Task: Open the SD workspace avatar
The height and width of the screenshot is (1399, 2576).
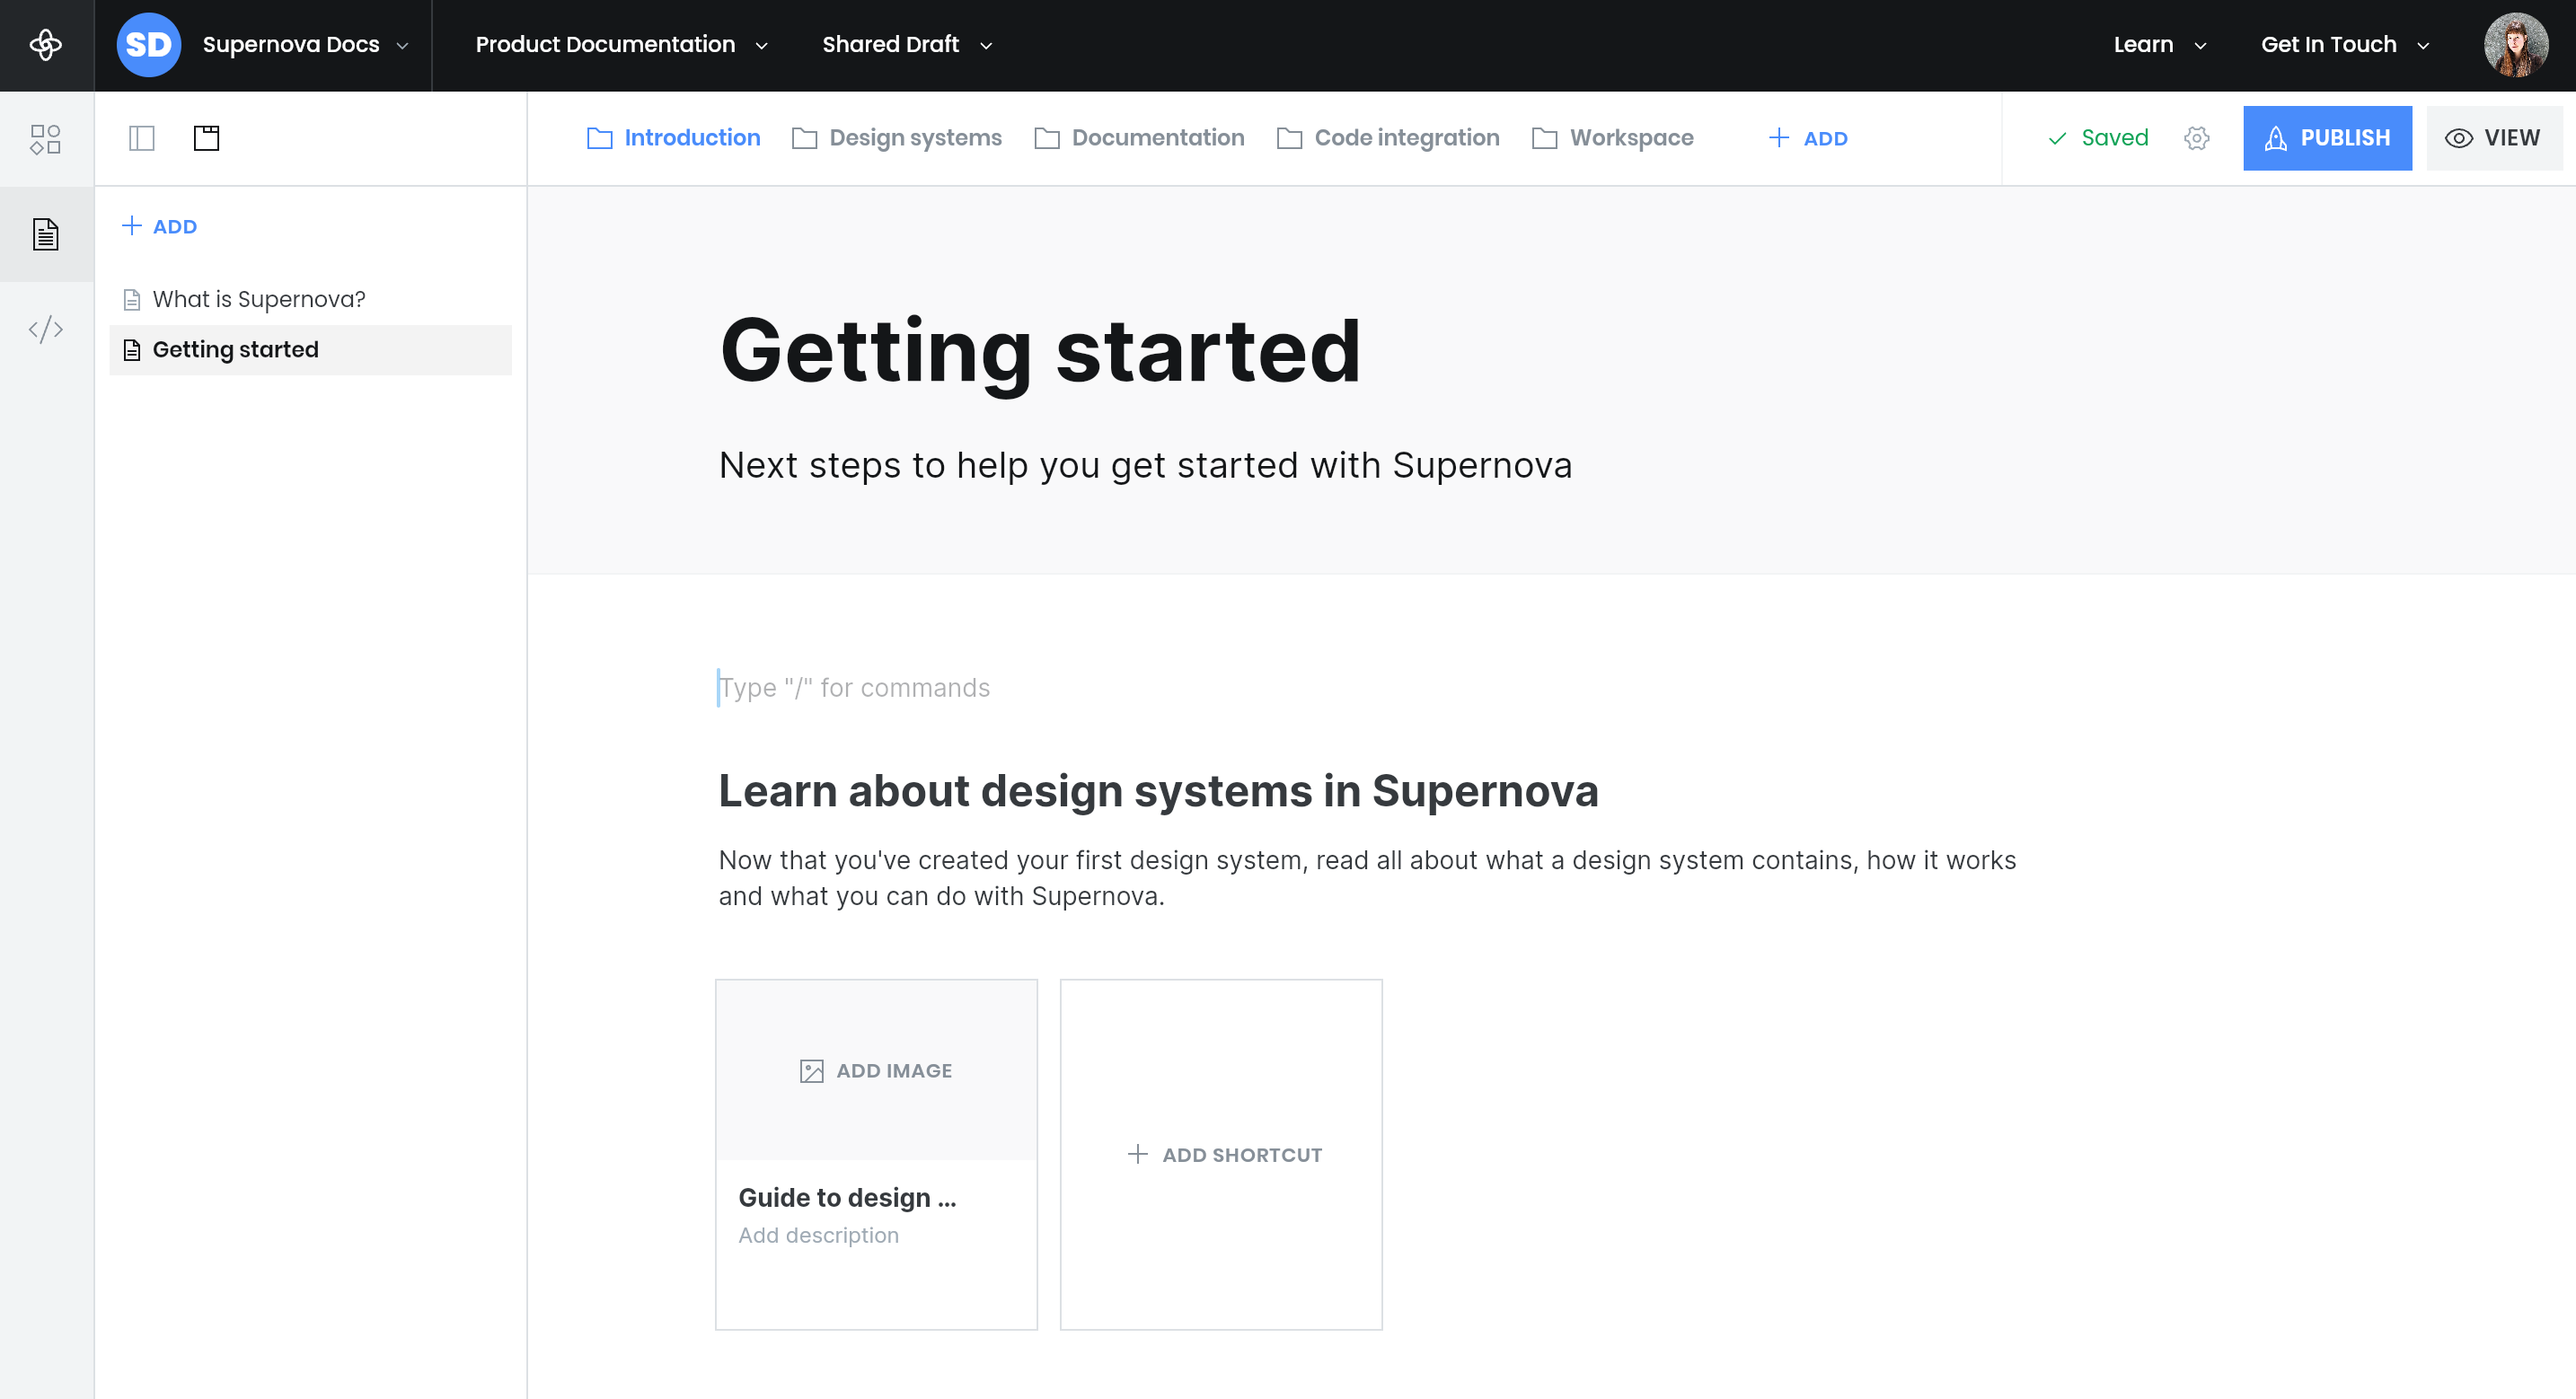Action: (148, 45)
